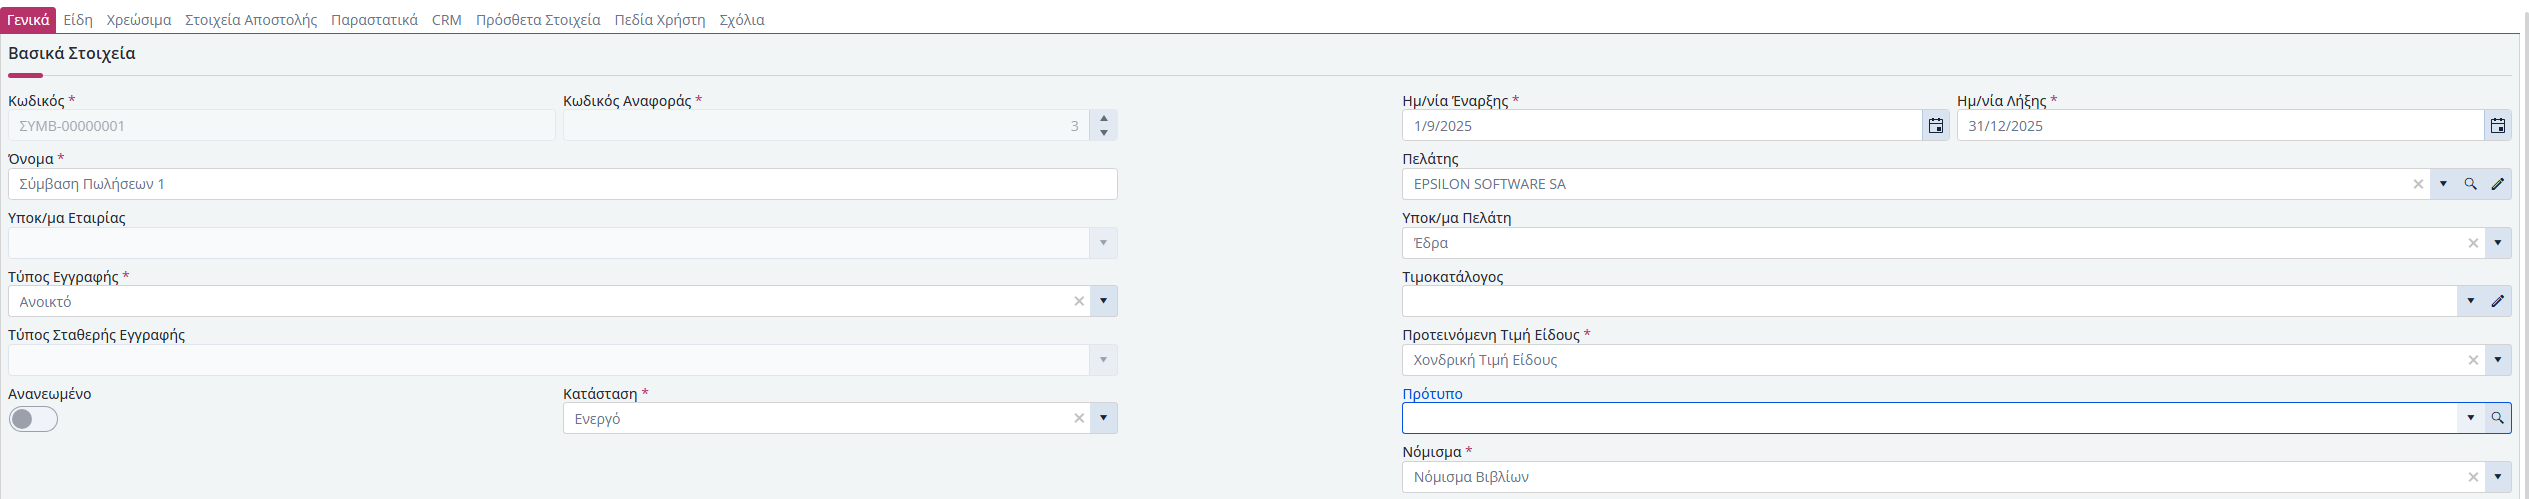Click into the Όνομα text field
Image resolution: width=2529 pixels, height=499 pixels.
[560, 184]
